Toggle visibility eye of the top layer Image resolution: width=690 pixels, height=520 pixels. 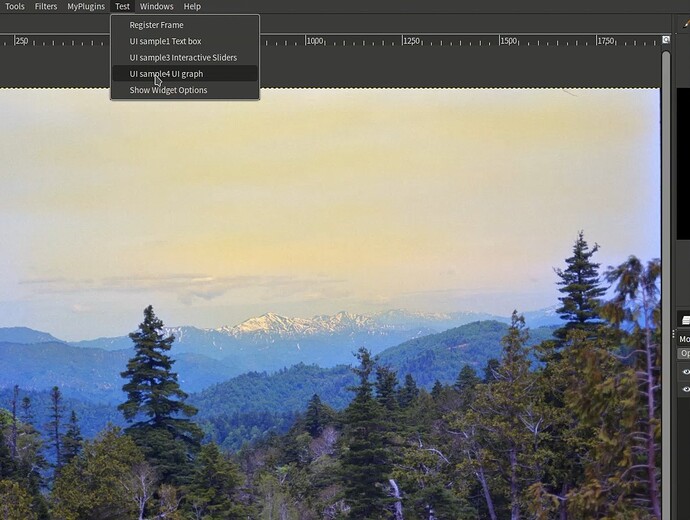click(686, 372)
